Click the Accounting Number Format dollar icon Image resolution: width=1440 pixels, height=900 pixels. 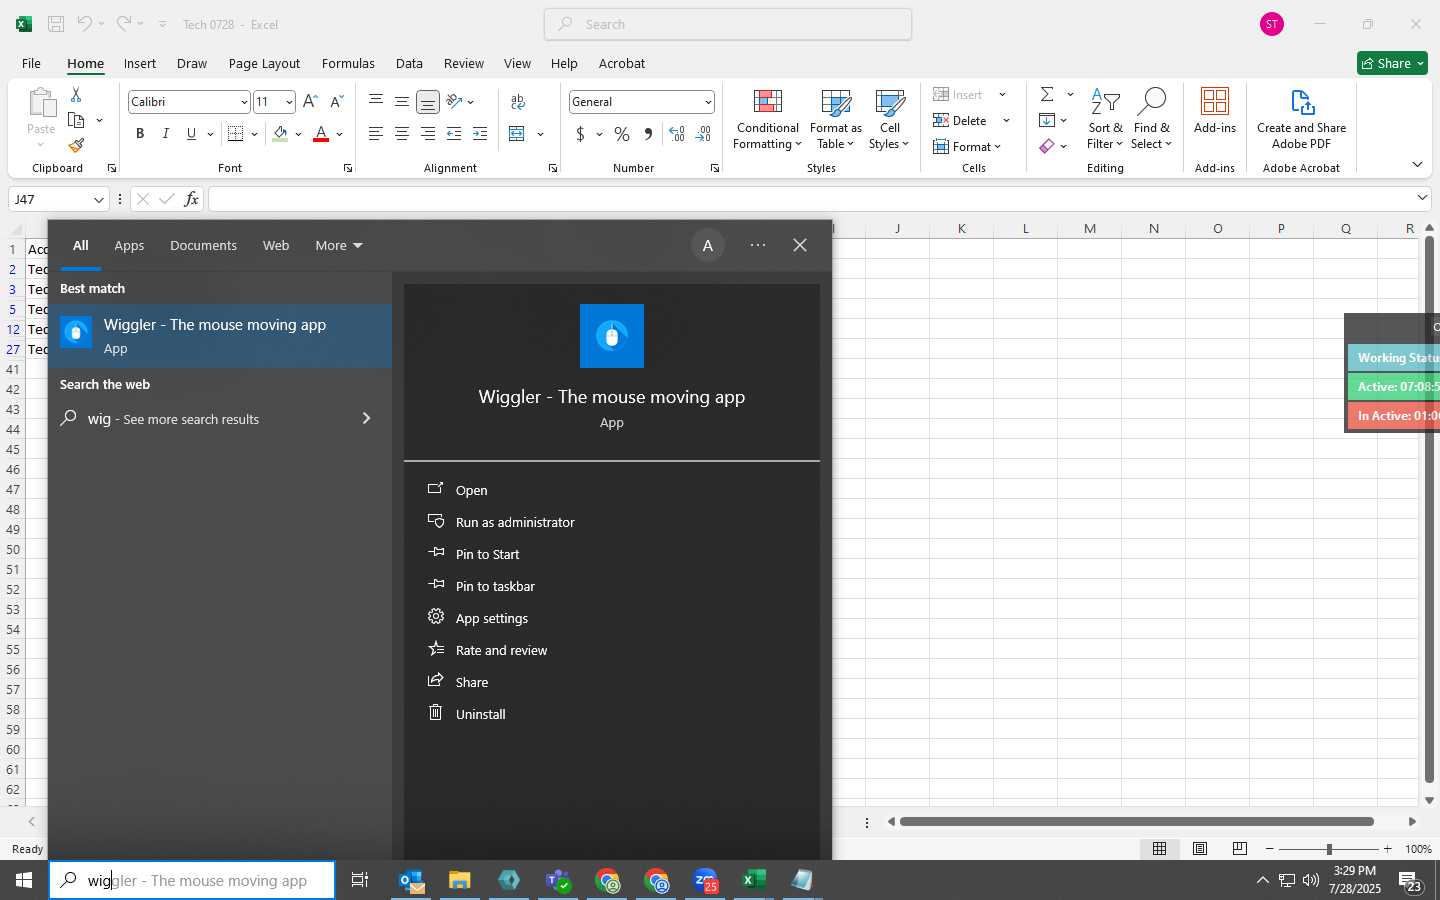(x=580, y=134)
